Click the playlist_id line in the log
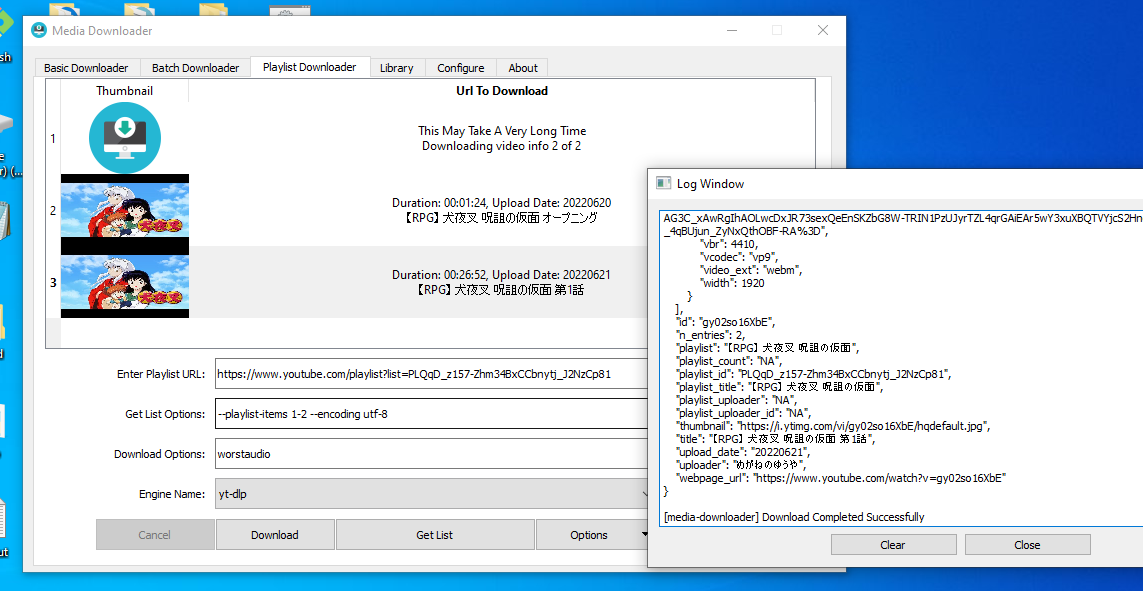 814,374
